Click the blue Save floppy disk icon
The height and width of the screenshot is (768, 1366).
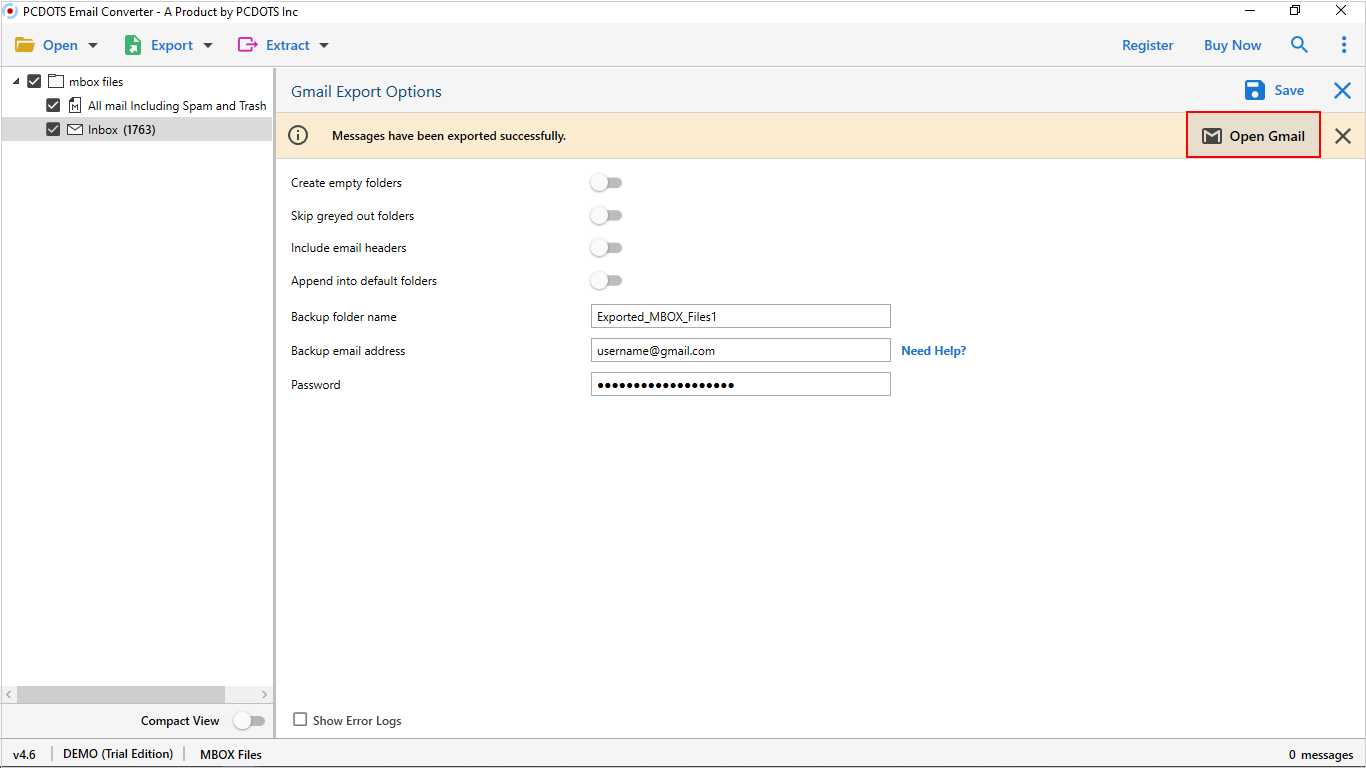[1255, 91]
